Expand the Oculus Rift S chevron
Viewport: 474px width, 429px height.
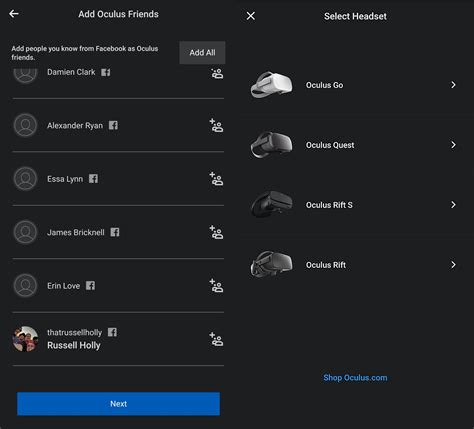coord(453,205)
